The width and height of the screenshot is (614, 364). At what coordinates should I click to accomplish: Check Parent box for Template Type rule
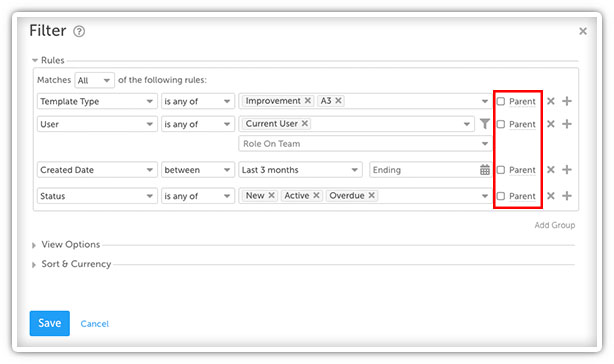[501, 101]
